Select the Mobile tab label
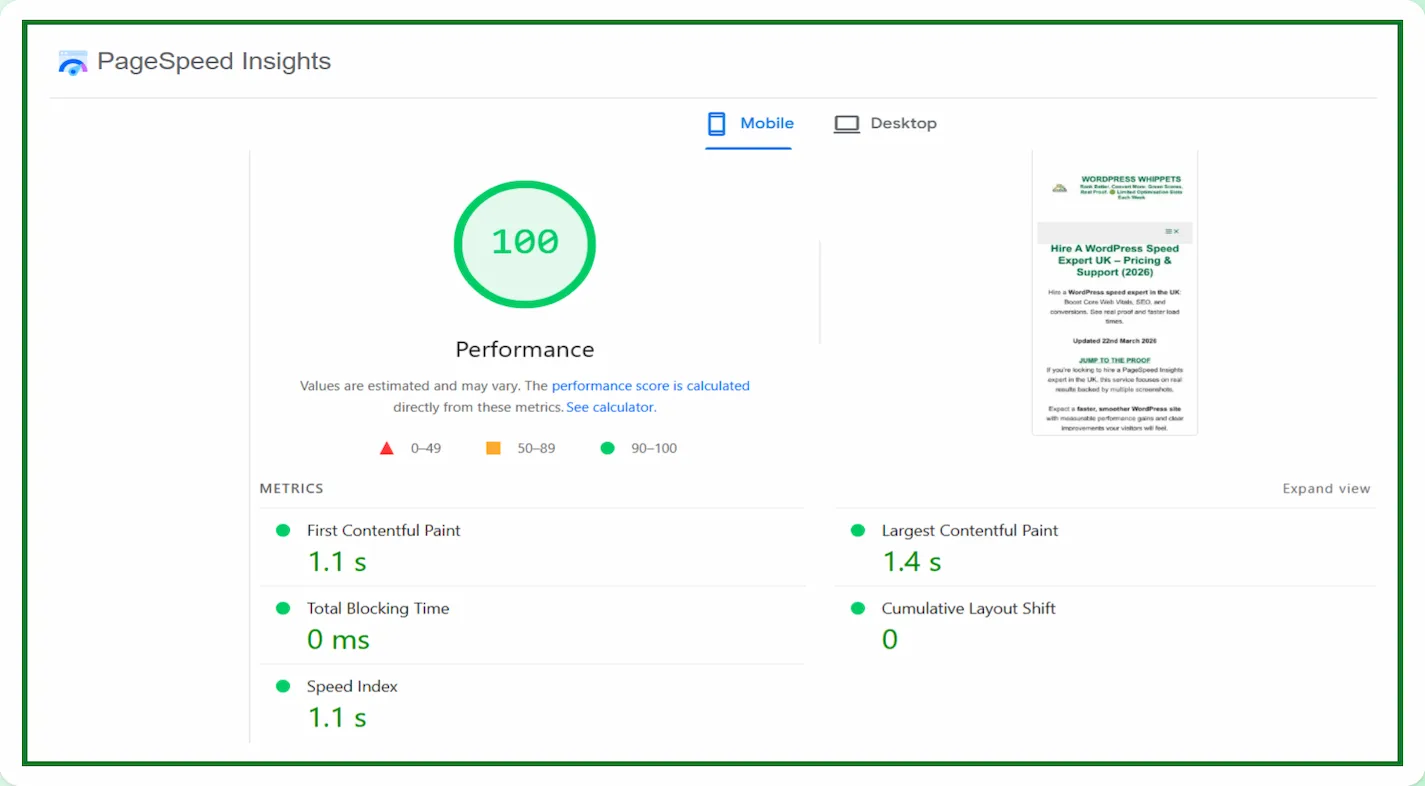This screenshot has height=786, width=1425. click(x=766, y=124)
